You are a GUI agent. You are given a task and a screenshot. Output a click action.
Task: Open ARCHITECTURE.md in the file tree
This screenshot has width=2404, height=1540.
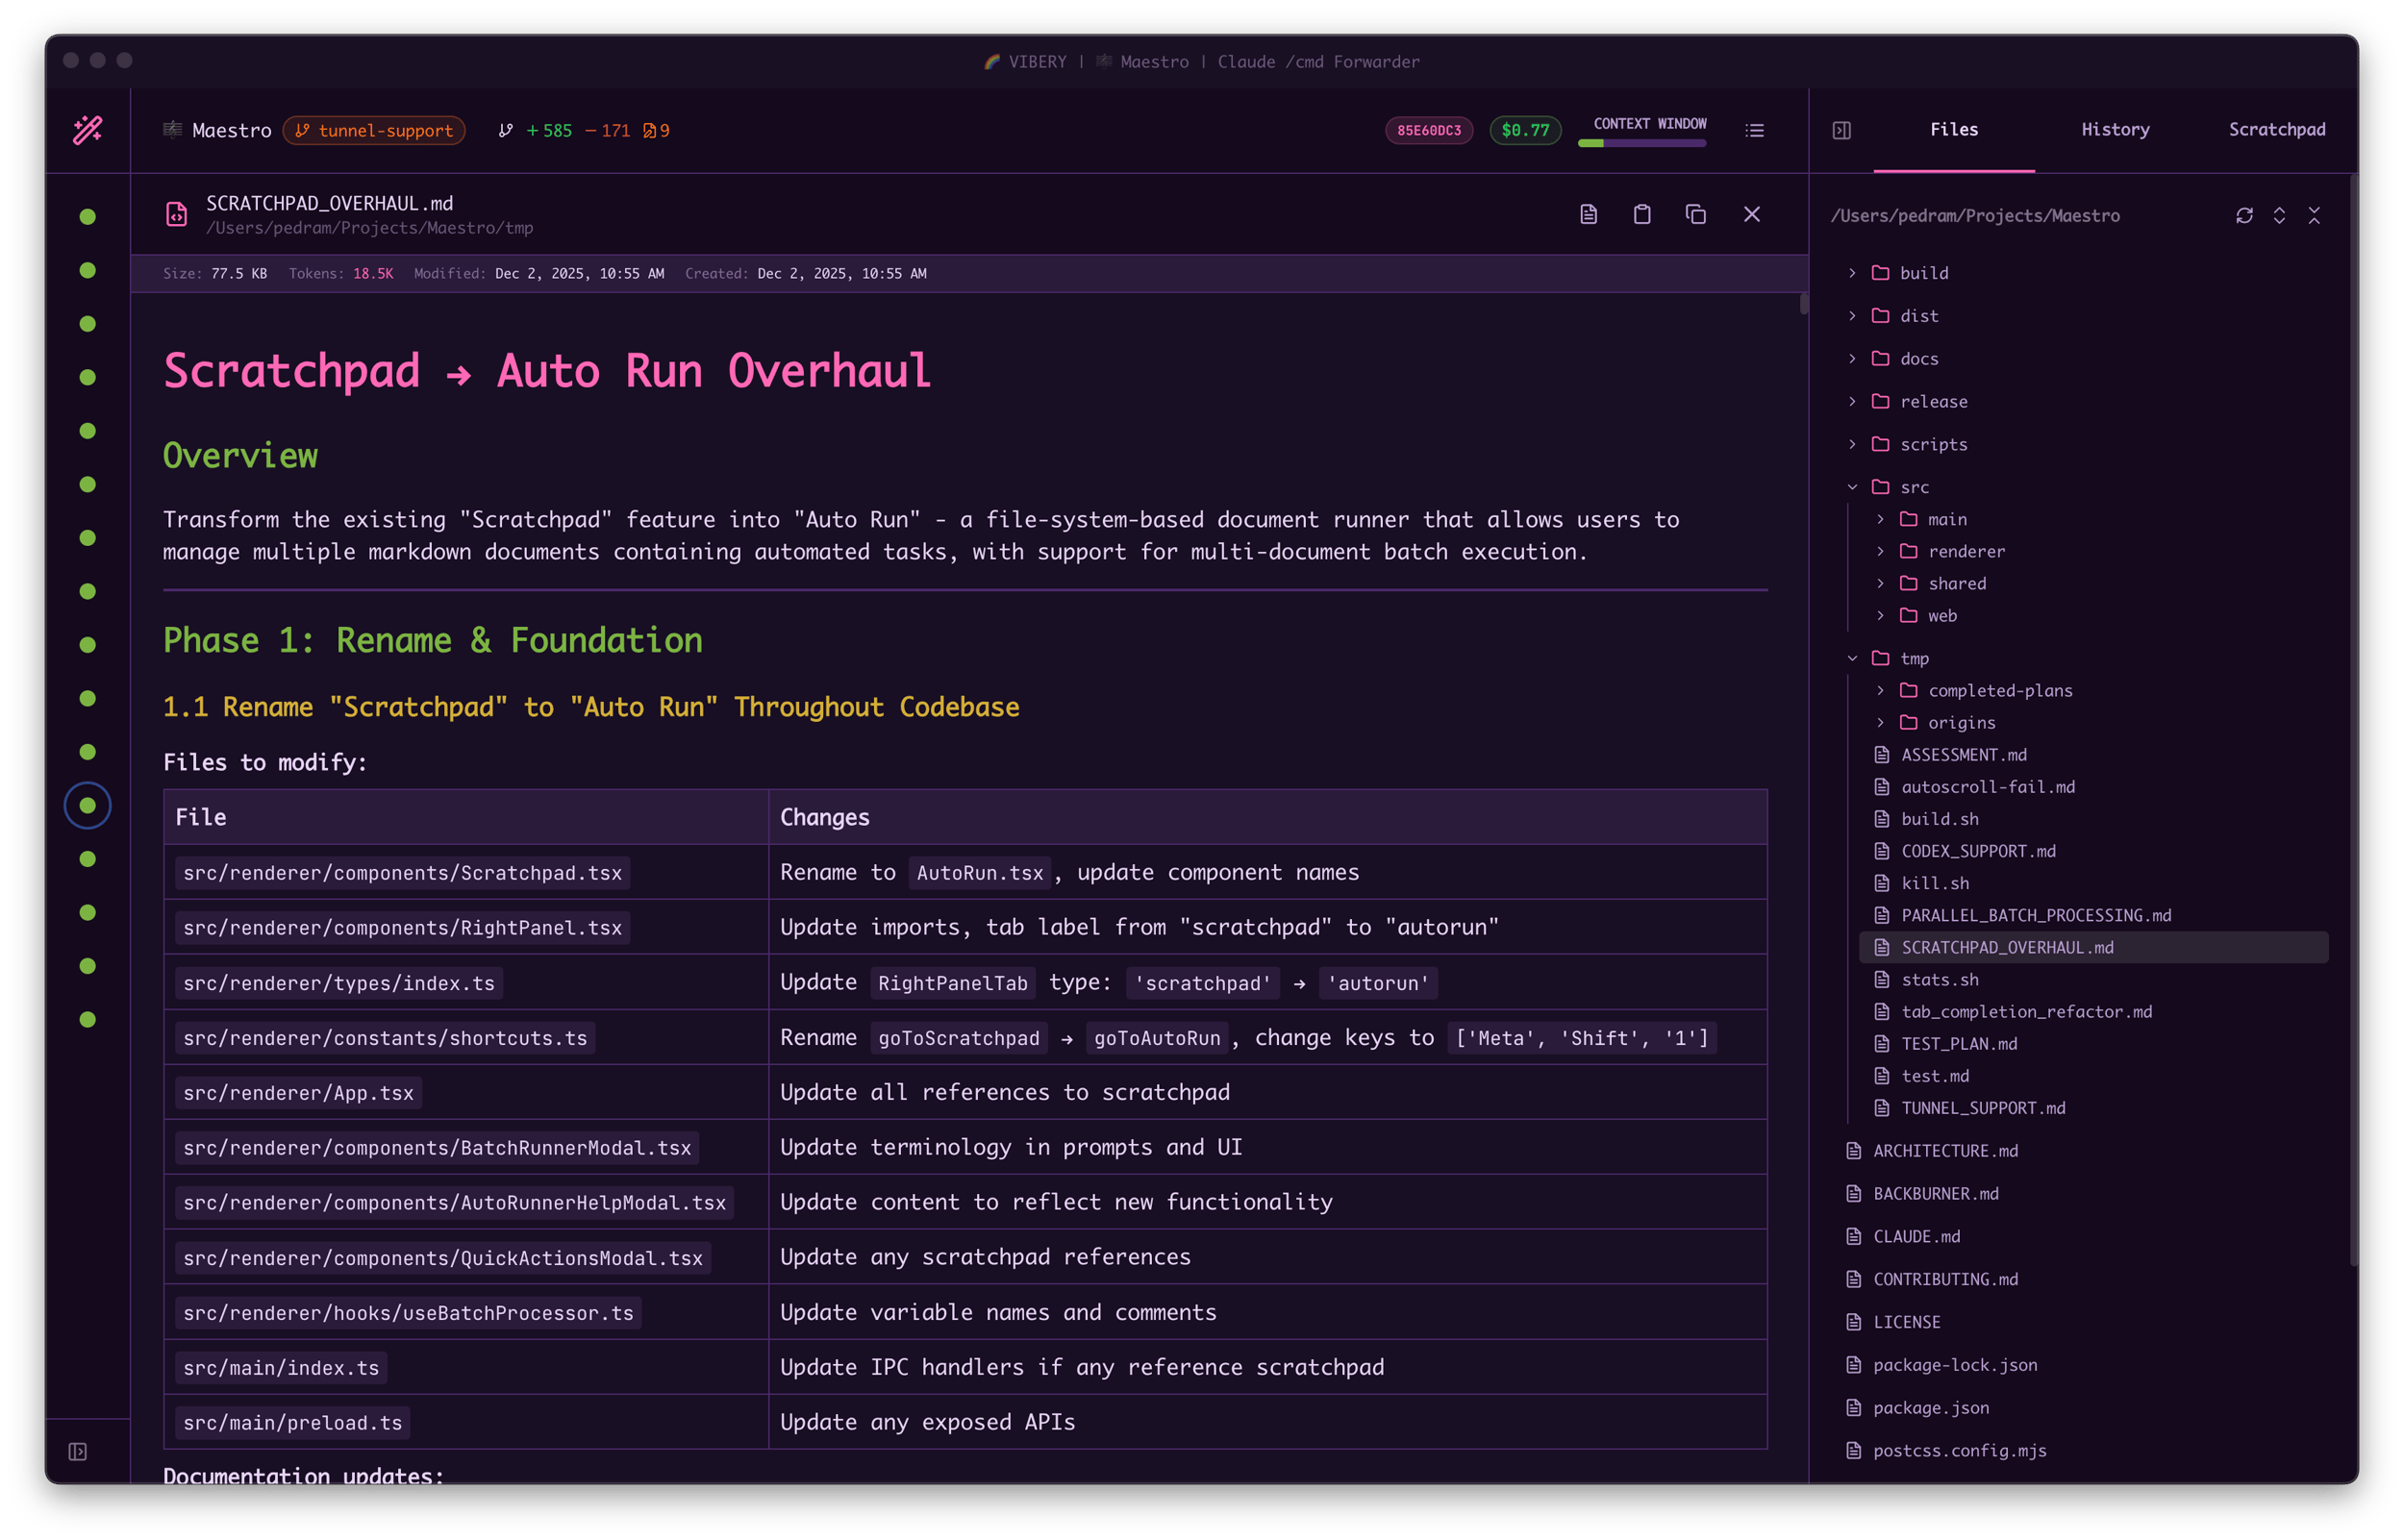1944,1151
